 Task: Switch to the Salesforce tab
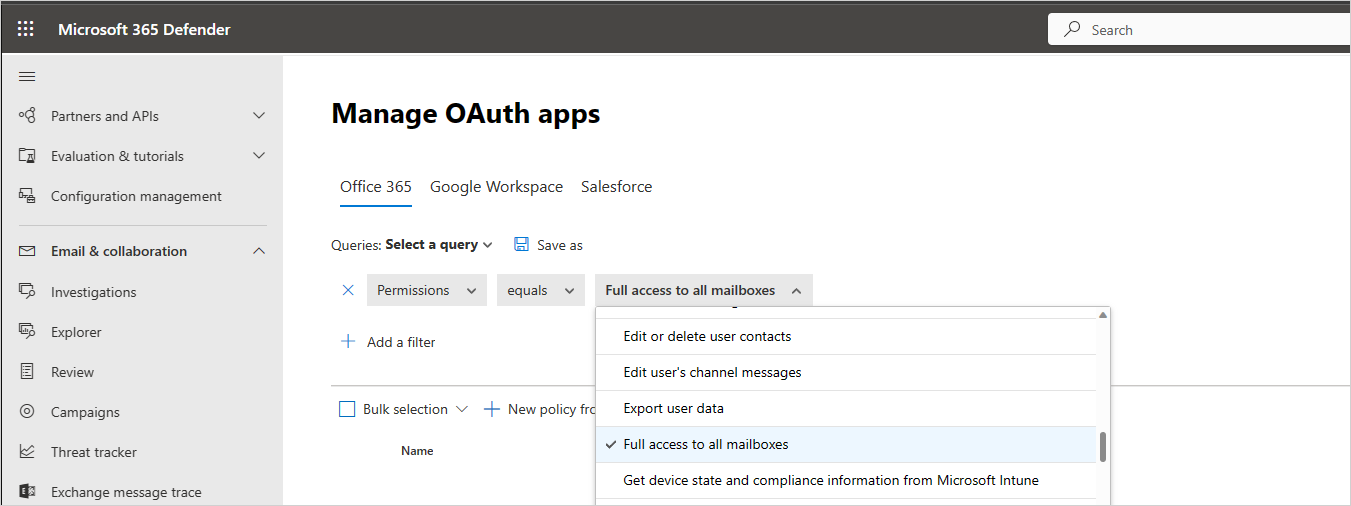coord(616,187)
